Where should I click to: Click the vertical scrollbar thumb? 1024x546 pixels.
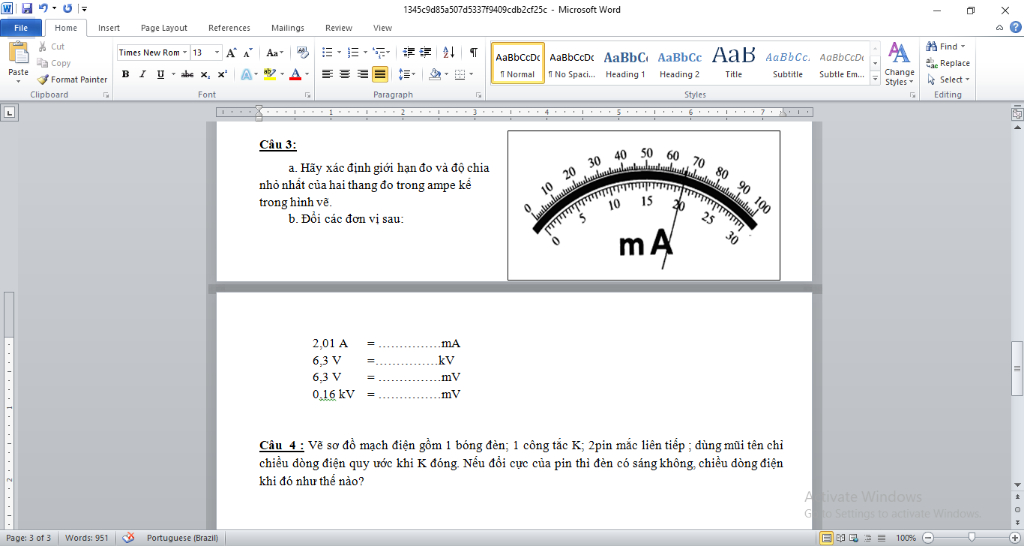(1017, 368)
